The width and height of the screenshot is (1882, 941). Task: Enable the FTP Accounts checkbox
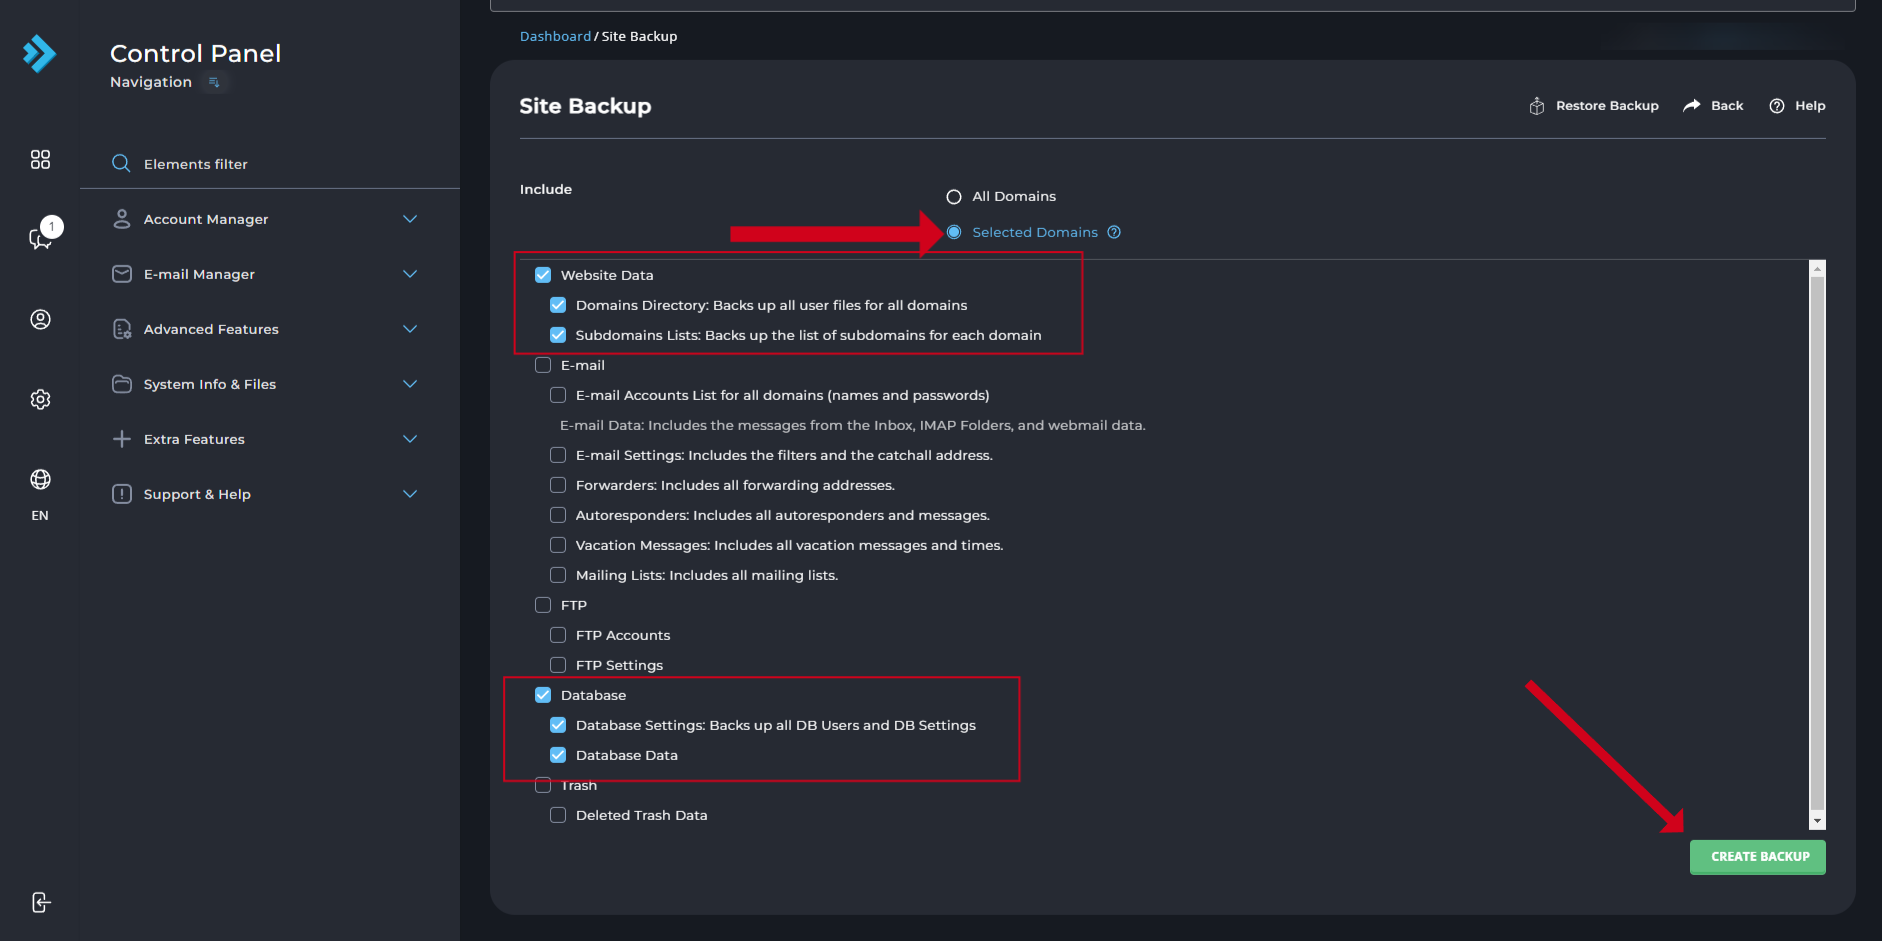pos(558,635)
